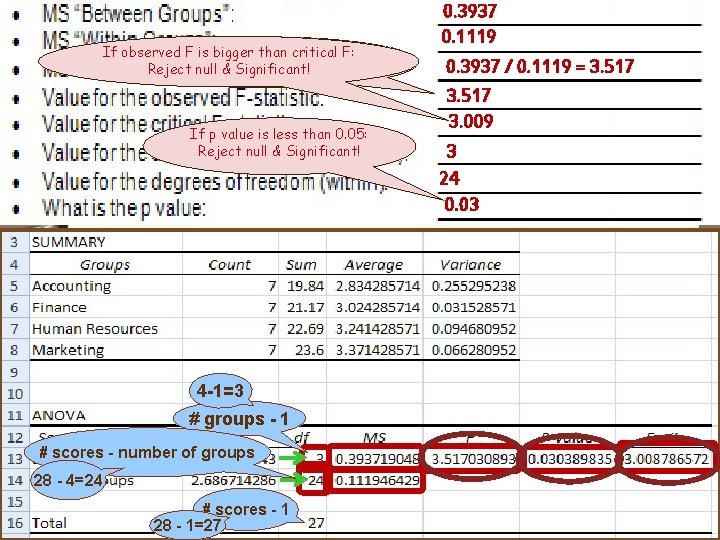This screenshot has width=720, height=540.
Task: Click the Count column header cell
Action: point(230,264)
